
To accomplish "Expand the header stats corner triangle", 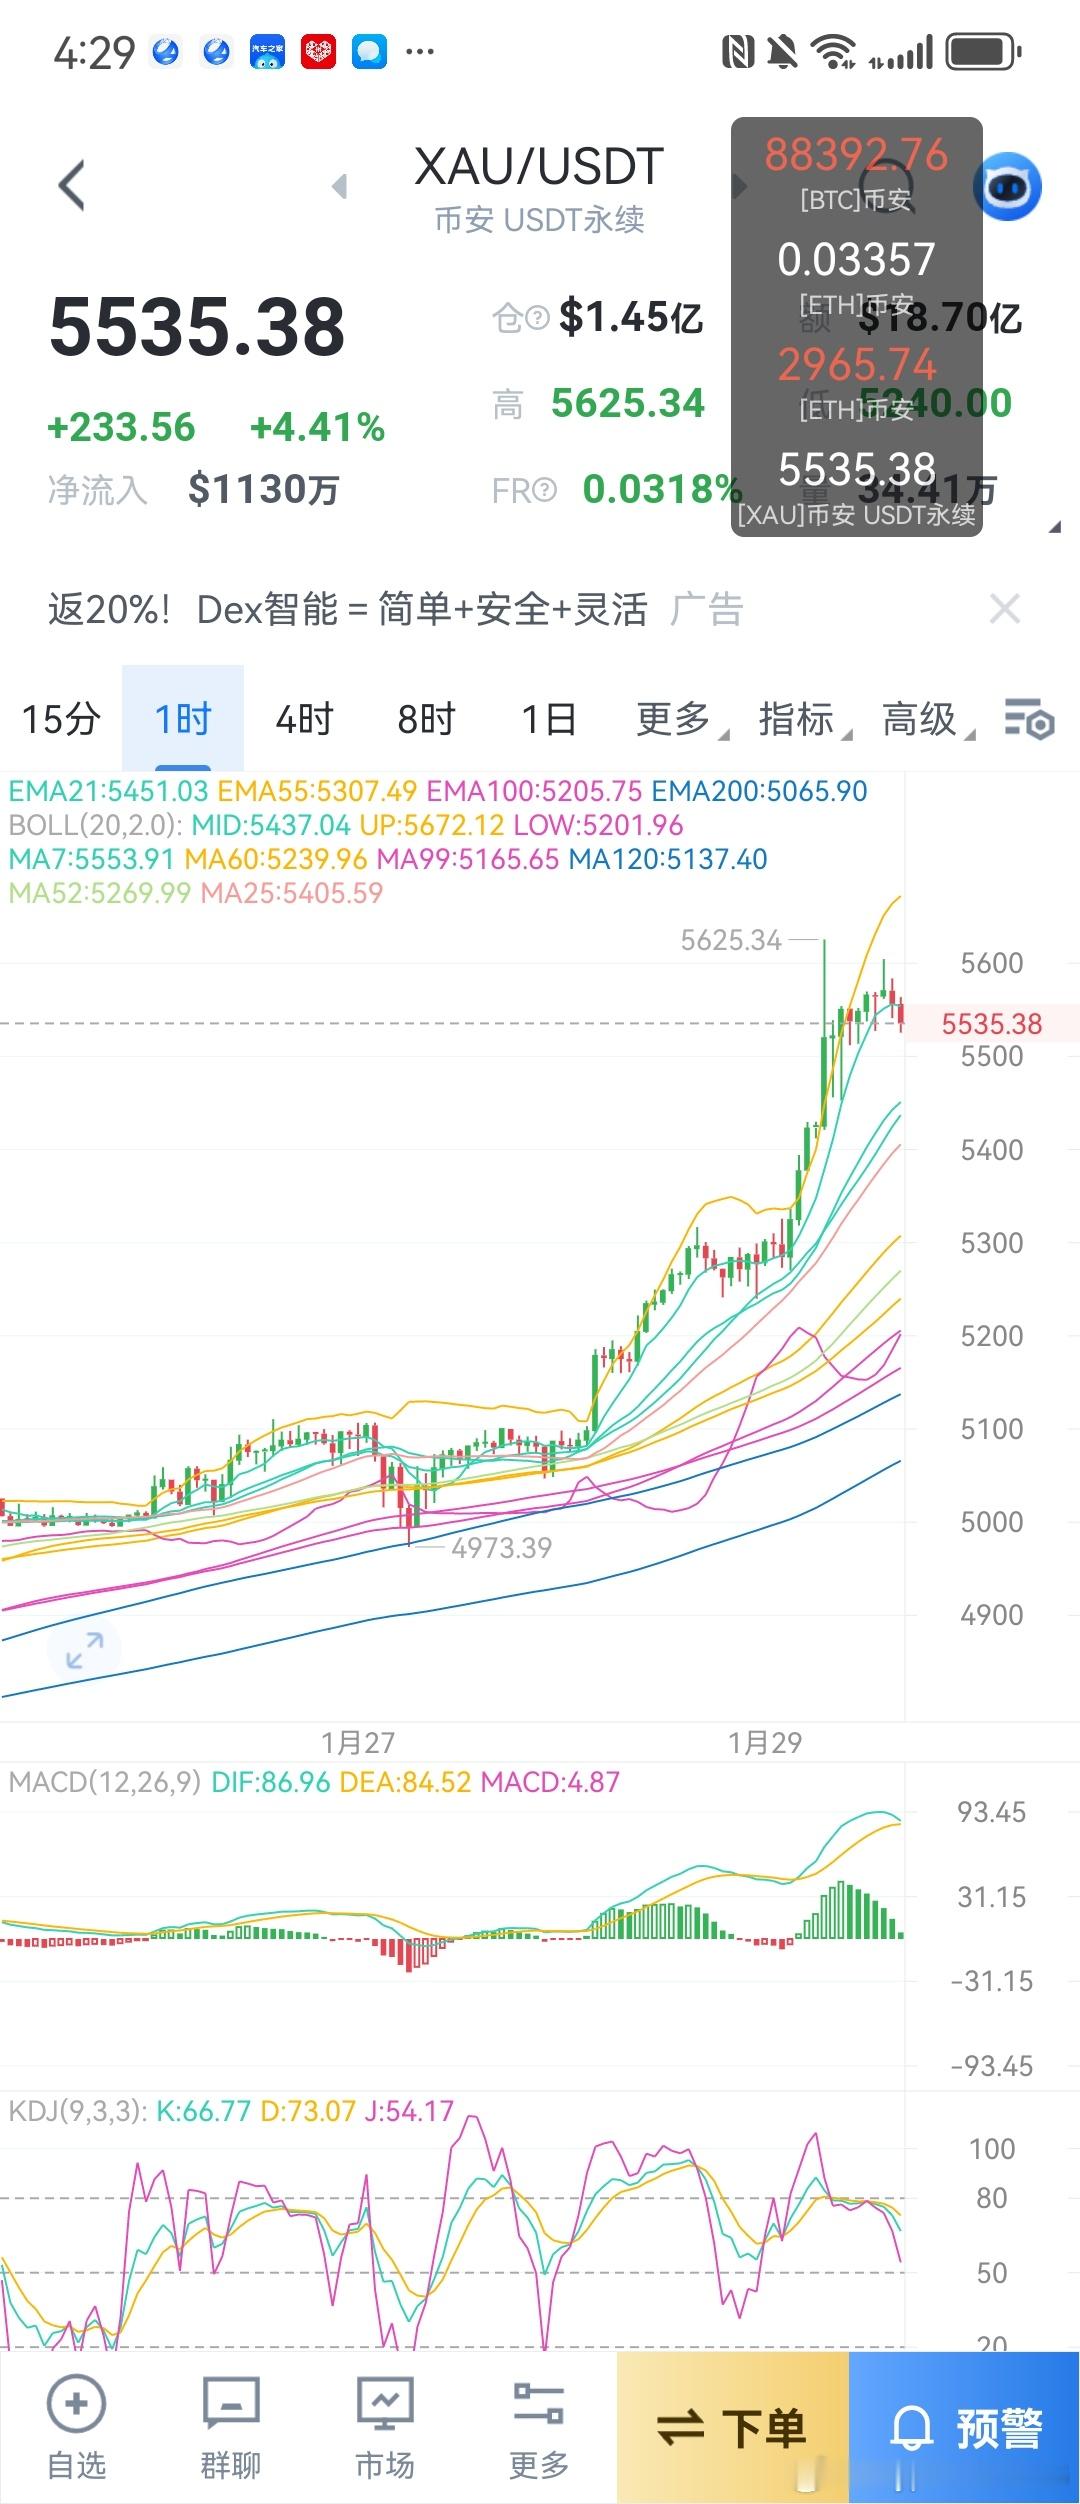I will pos(1053,526).
